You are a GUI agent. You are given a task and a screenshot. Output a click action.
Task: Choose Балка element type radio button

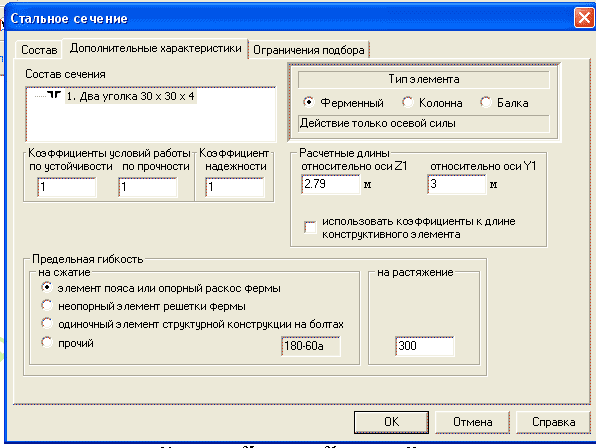click(485, 102)
